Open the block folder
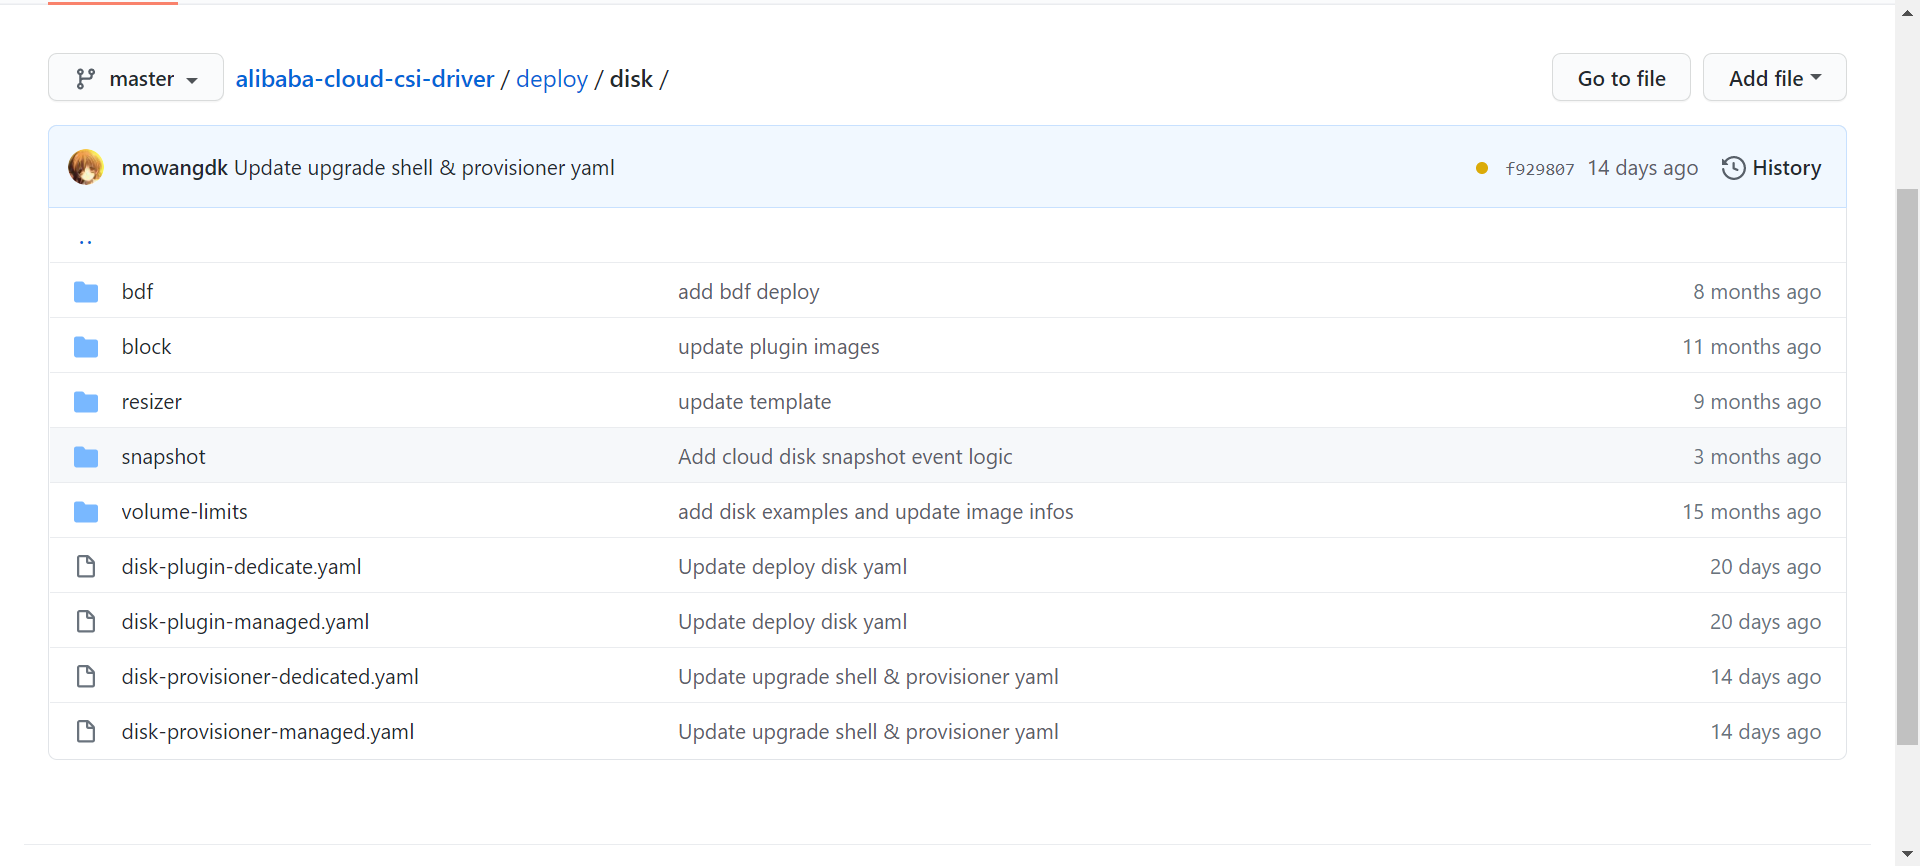This screenshot has width=1920, height=866. coord(146,346)
